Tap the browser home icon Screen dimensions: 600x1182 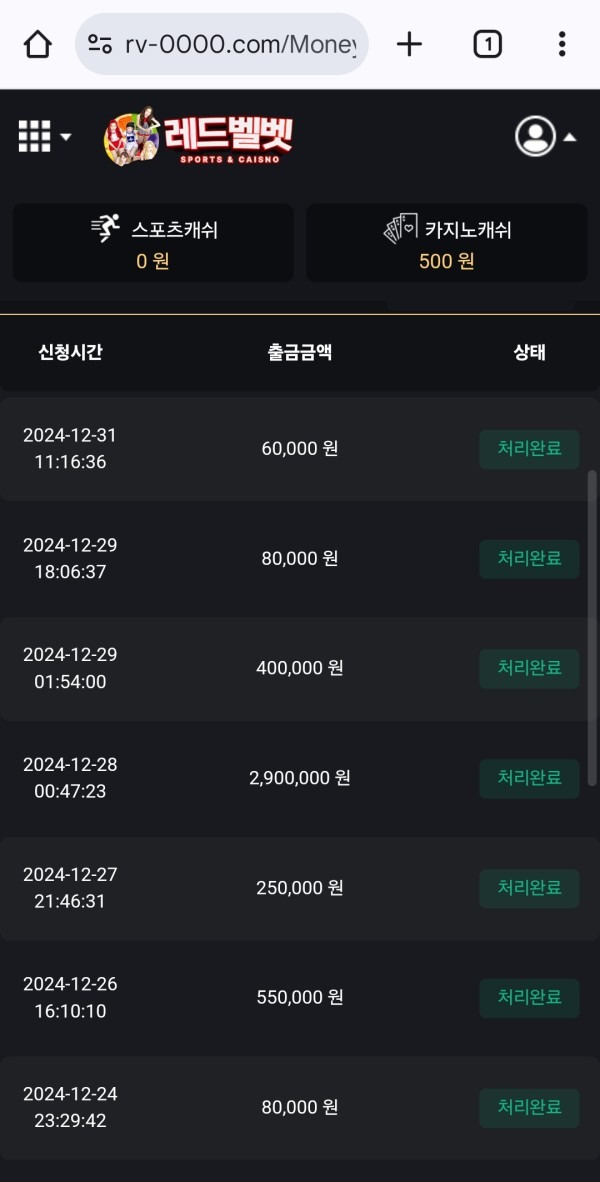(38, 44)
